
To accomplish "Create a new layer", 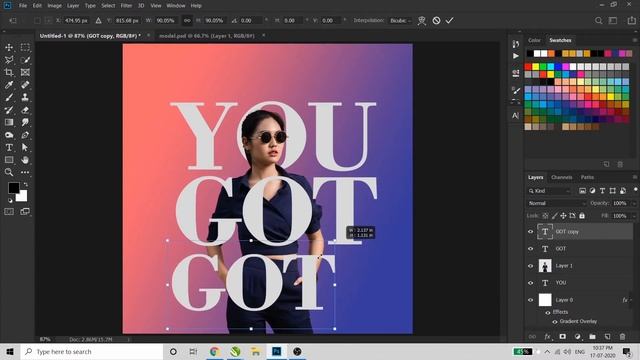I will [x=607, y=337].
